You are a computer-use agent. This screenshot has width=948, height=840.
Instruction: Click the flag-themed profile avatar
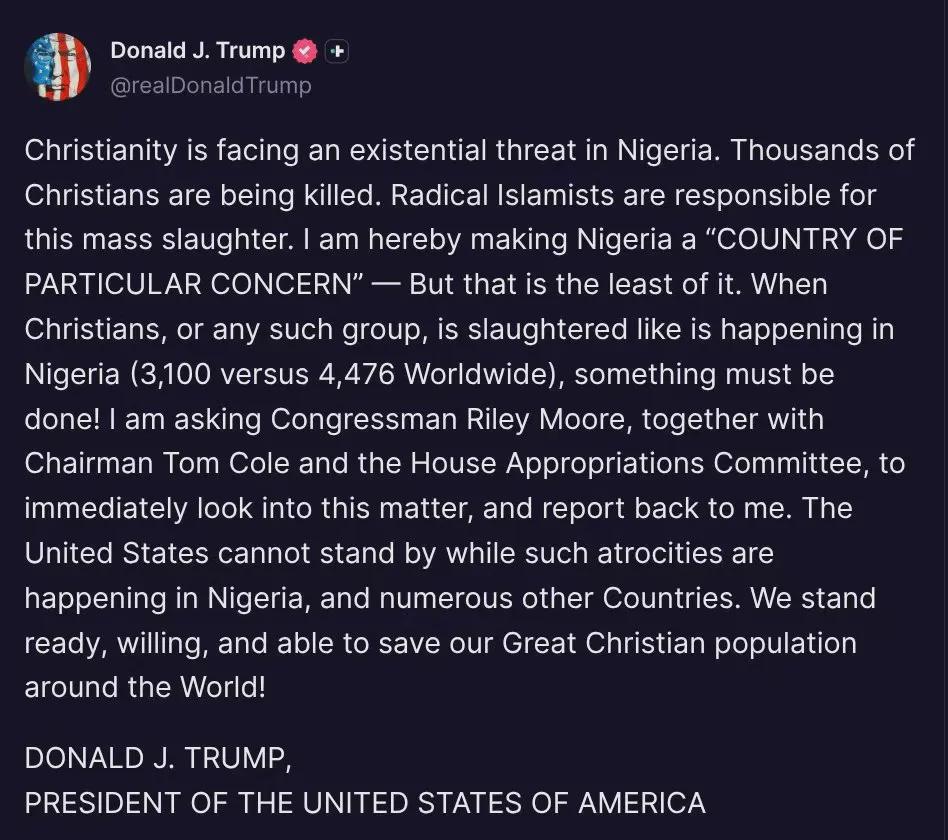tap(57, 66)
